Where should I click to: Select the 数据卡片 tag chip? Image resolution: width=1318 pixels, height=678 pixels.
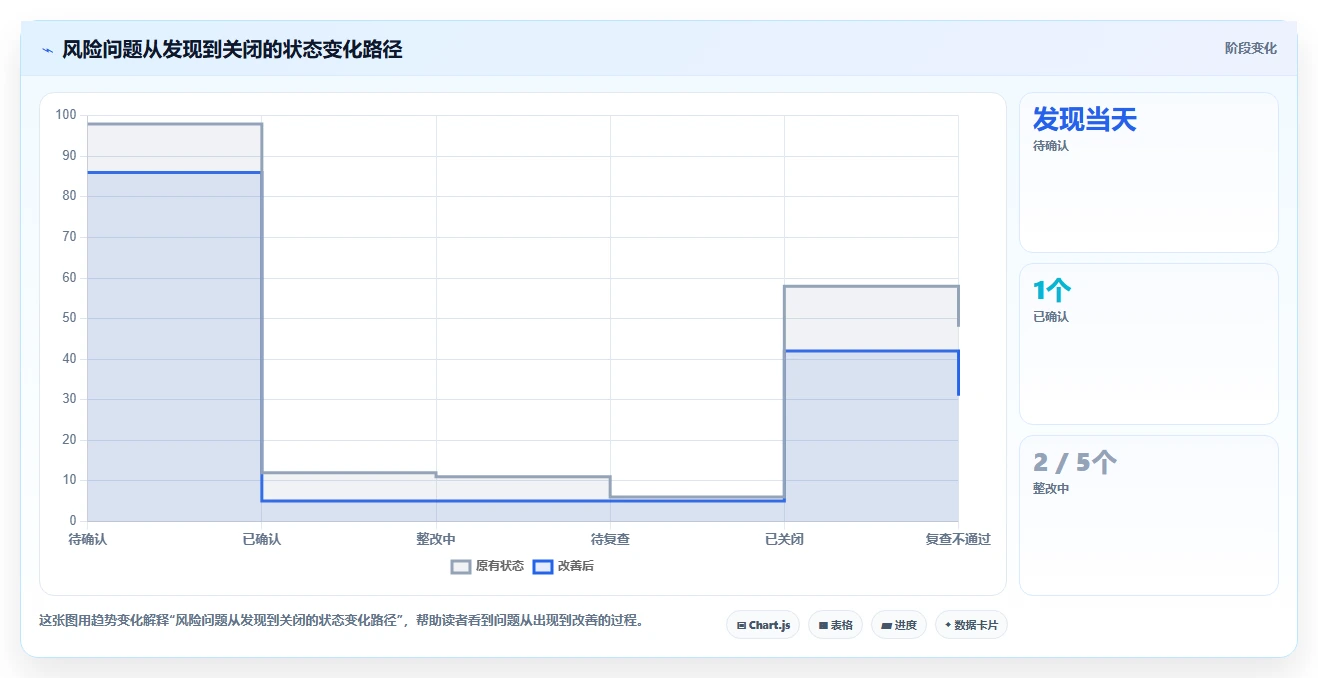pyautogui.click(x=971, y=625)
